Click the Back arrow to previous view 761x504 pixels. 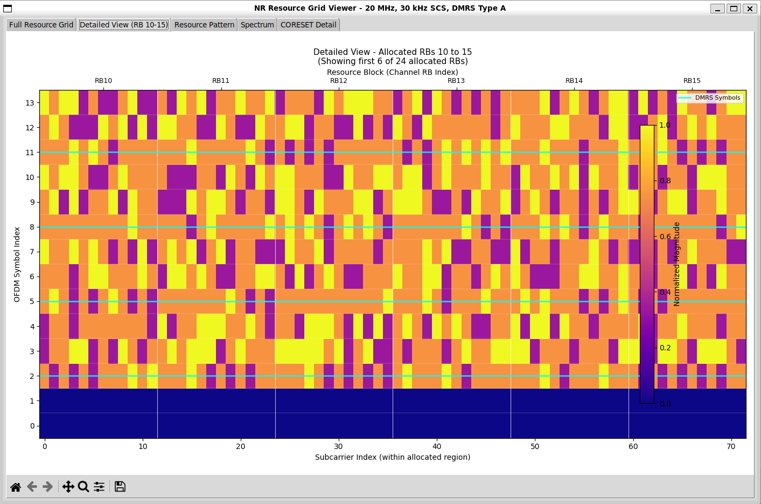pyautogui.click(x=32, y=486)
